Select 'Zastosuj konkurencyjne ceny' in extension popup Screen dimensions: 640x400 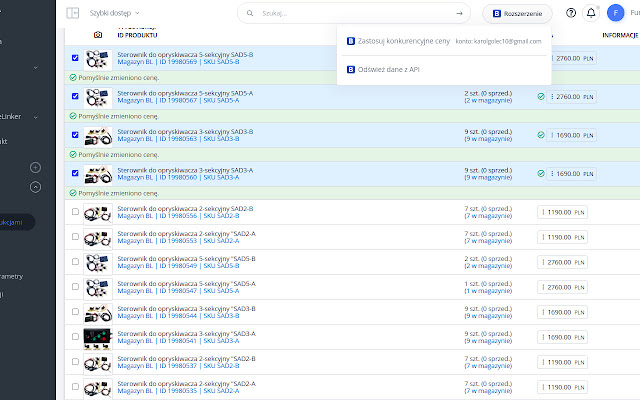[444, 41]
